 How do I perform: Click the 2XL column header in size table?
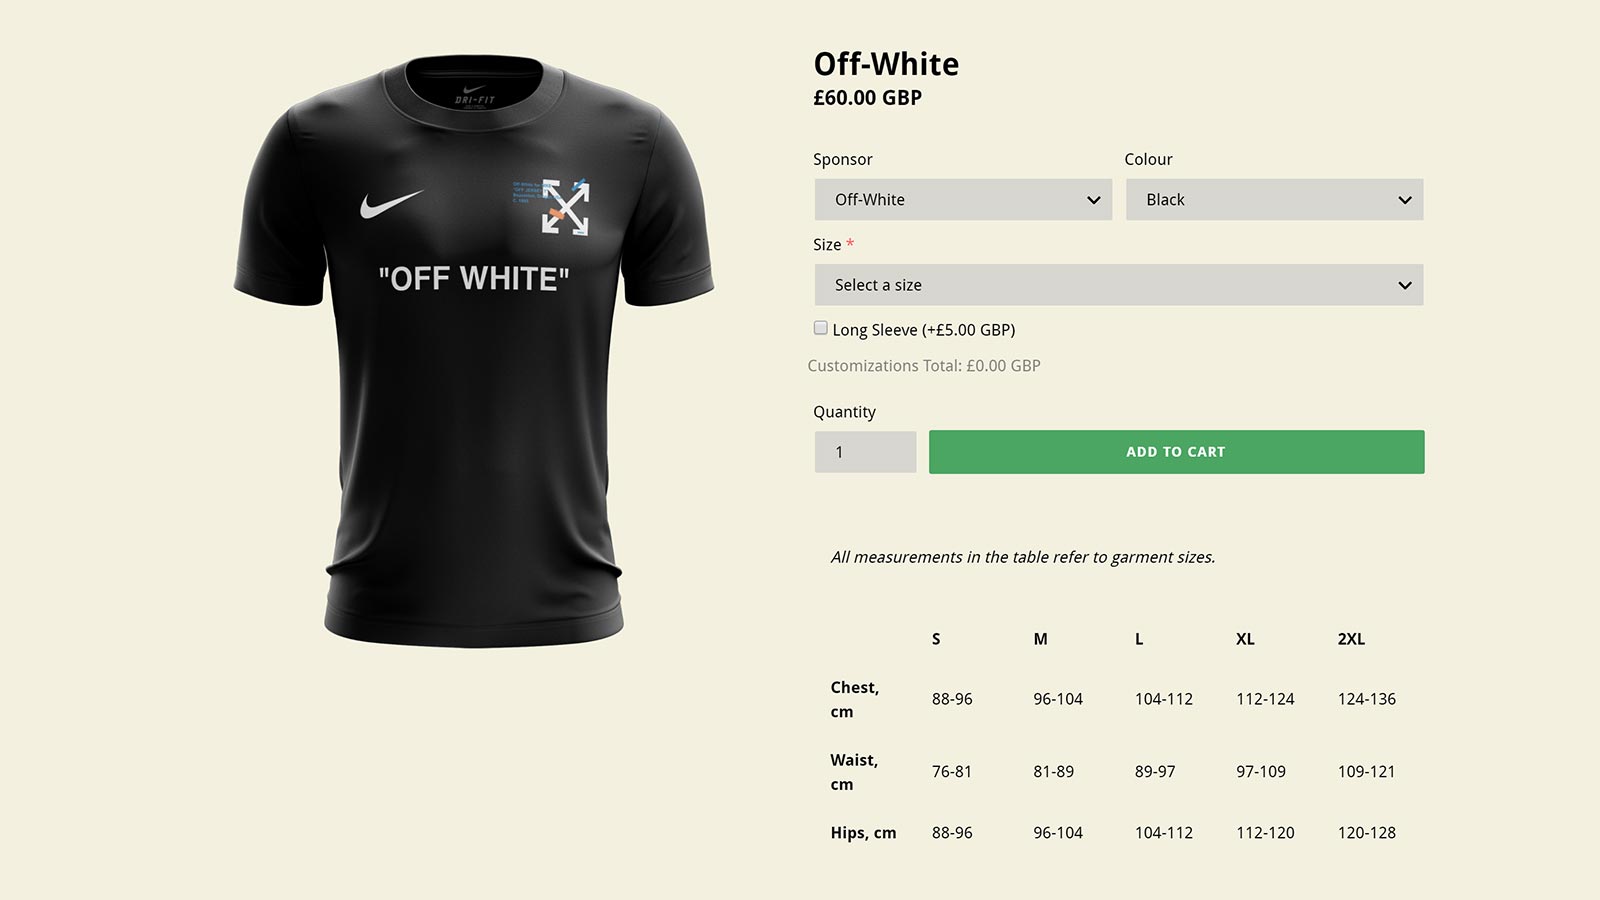1351,639
